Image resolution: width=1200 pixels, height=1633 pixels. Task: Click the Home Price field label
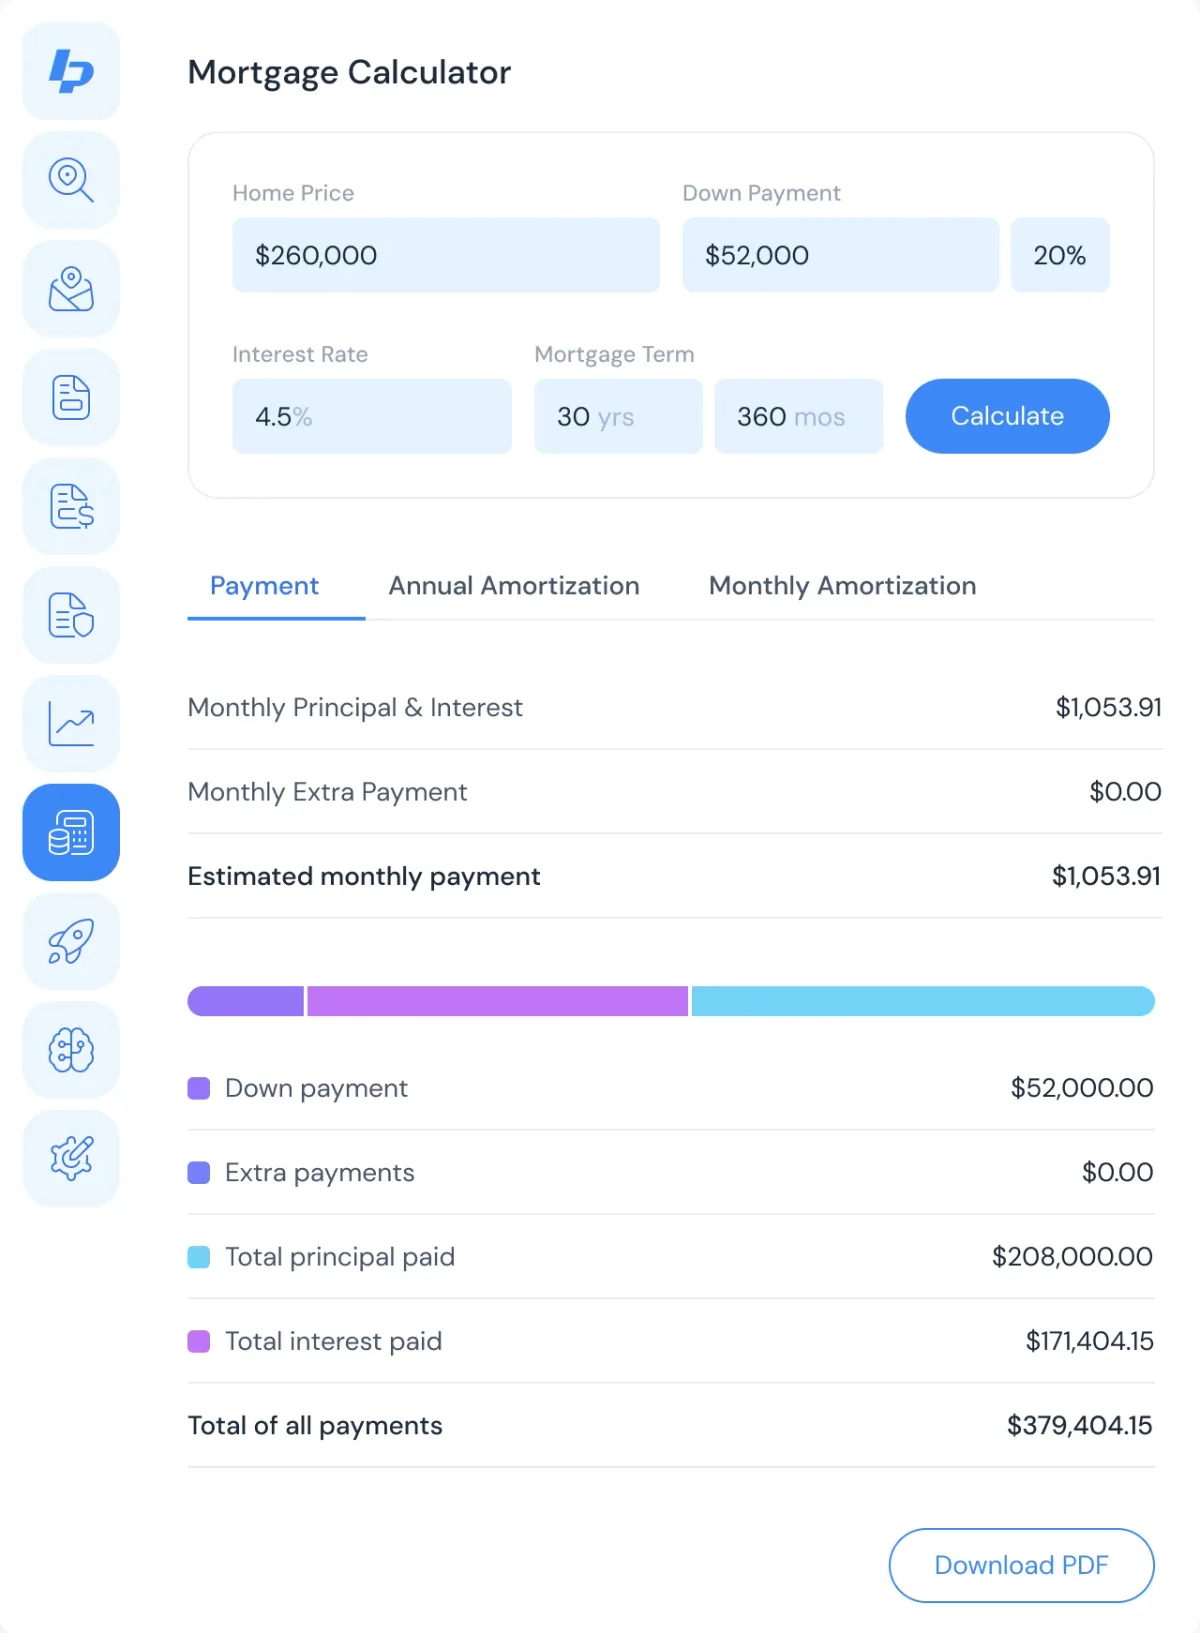pos(293,193)
